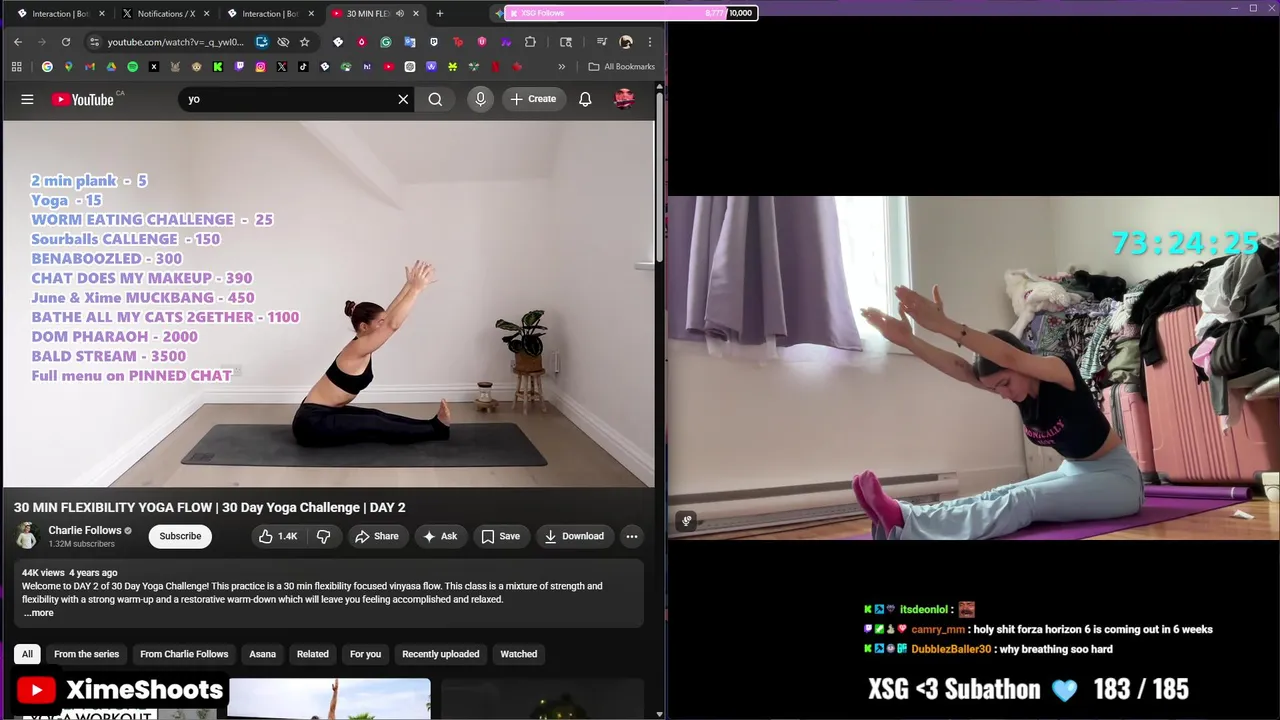This screenshot has width=1280, height=720.
Task: Run search with the magnifier button
Action: [x=435, y=99]
